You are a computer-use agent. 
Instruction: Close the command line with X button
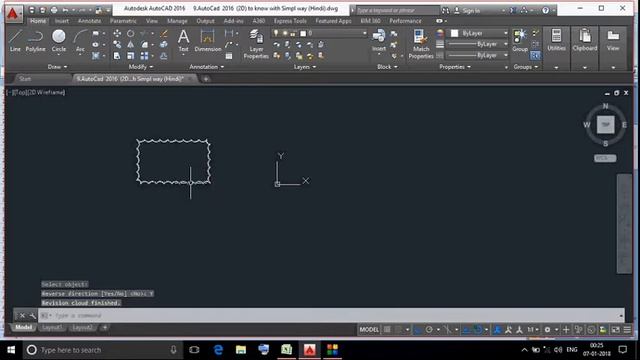[22, 316]
